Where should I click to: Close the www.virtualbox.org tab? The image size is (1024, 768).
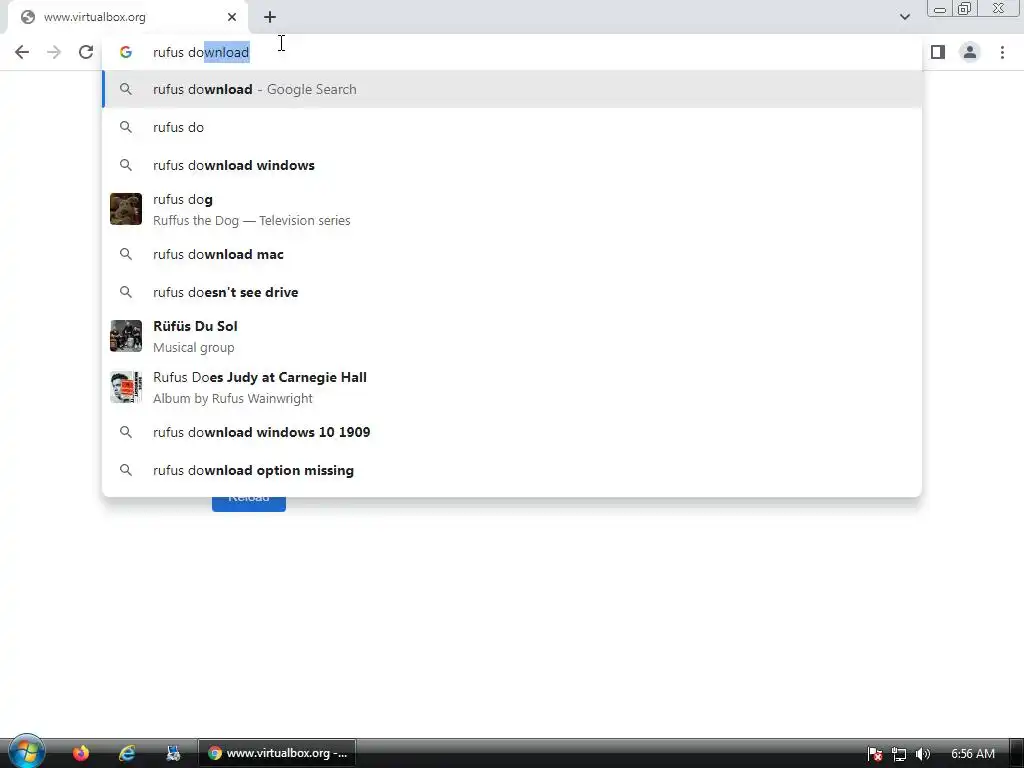tap(232, 17)
